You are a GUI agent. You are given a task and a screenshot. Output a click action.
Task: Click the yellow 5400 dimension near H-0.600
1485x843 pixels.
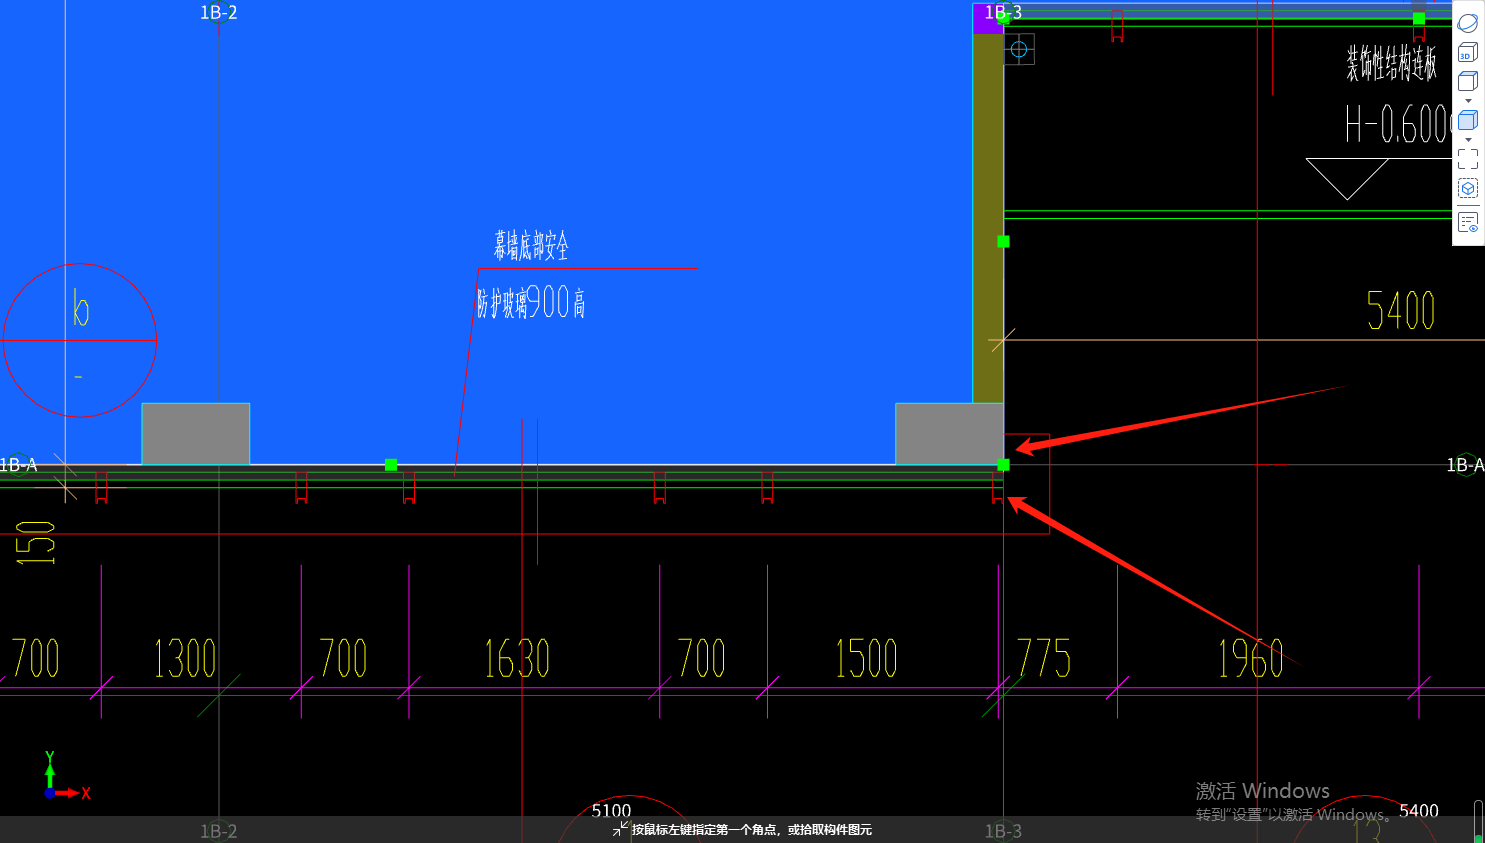click(1401, 311)
